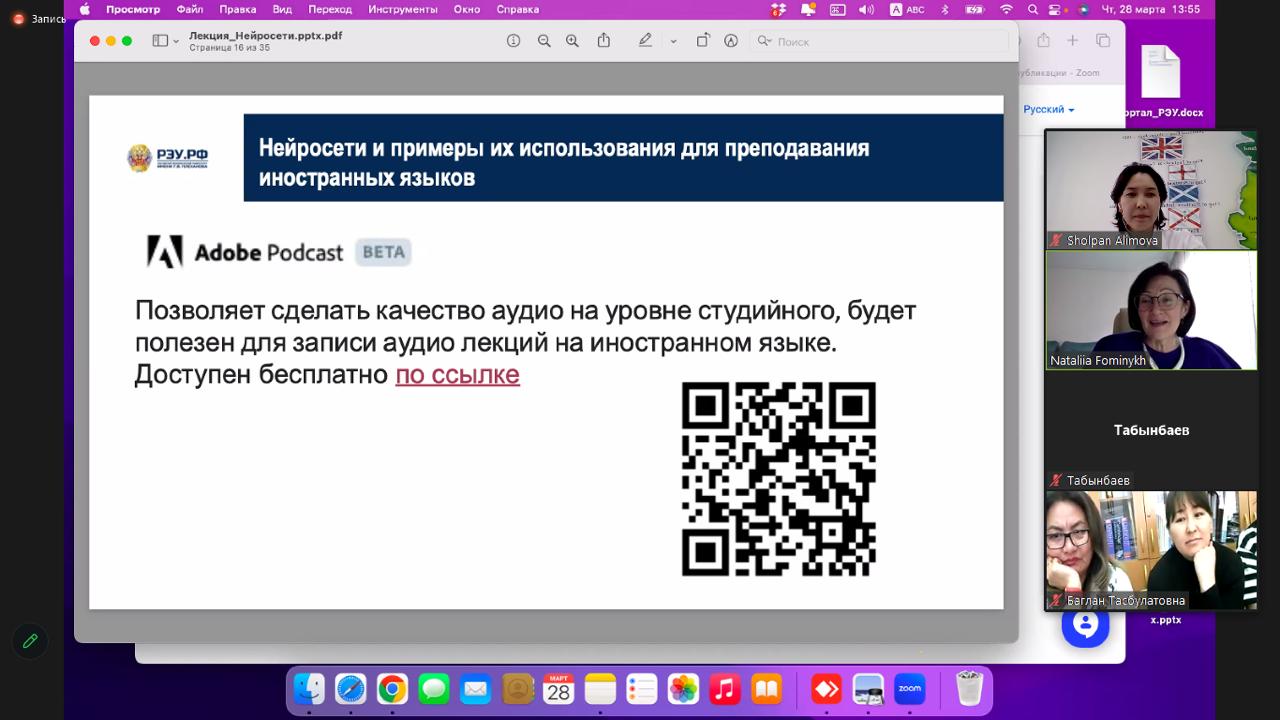Click the green pencil annotation button
1280x720 pixels.
[x=30, y=641]
